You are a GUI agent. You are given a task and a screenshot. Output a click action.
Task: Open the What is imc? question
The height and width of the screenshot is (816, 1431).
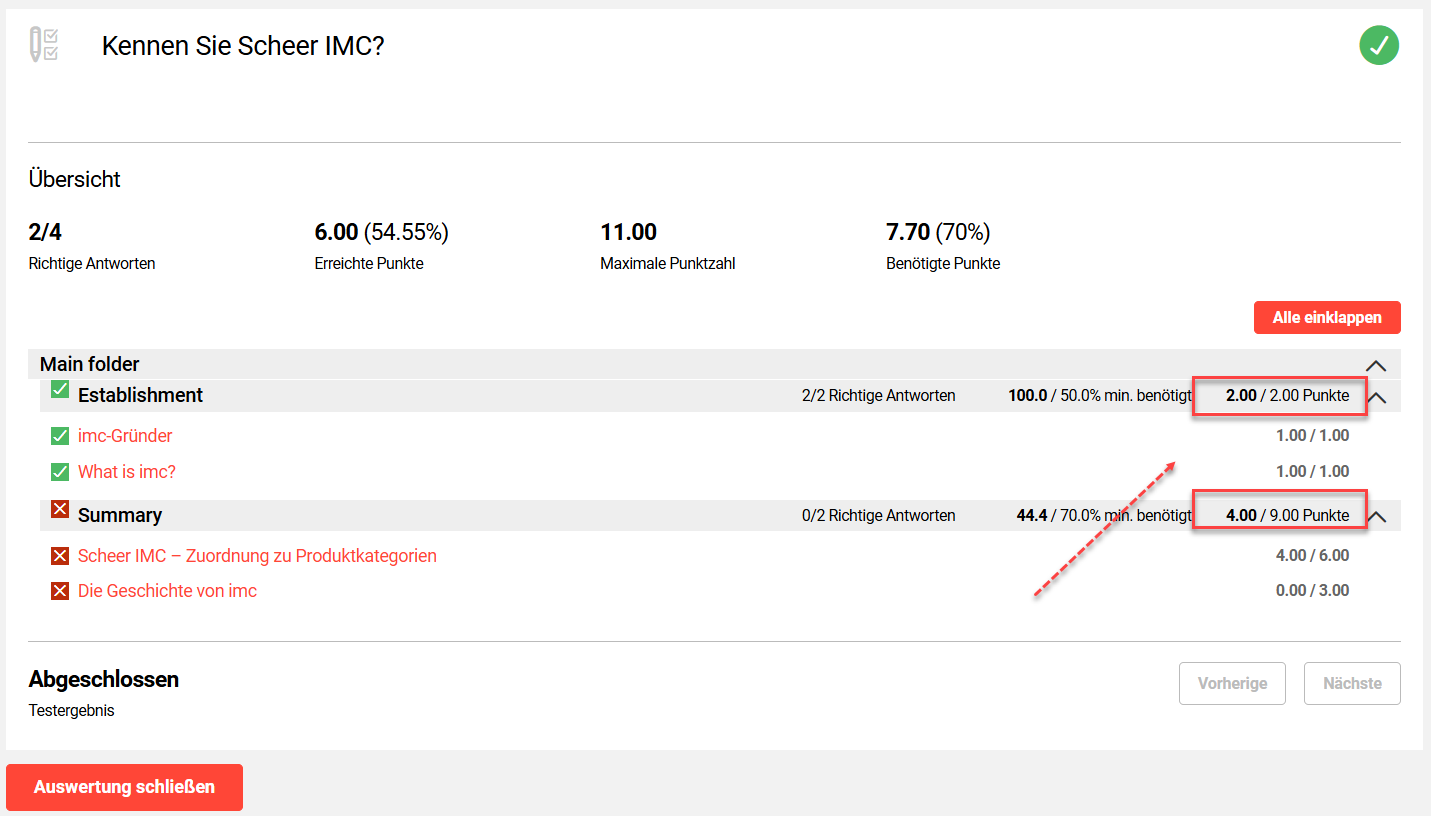click(x=127, y=472)
